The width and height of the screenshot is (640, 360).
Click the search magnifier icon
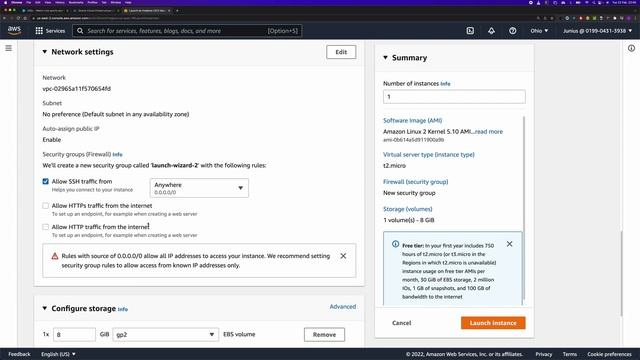coord(80,31)
